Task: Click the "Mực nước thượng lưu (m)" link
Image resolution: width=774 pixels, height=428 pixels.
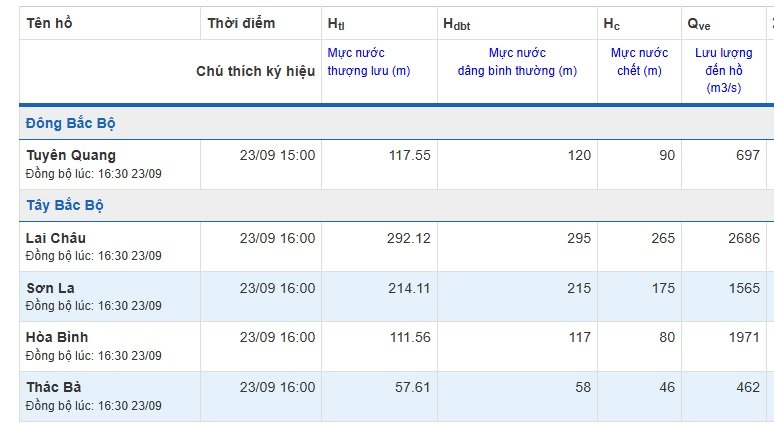Action: [369, 62]
